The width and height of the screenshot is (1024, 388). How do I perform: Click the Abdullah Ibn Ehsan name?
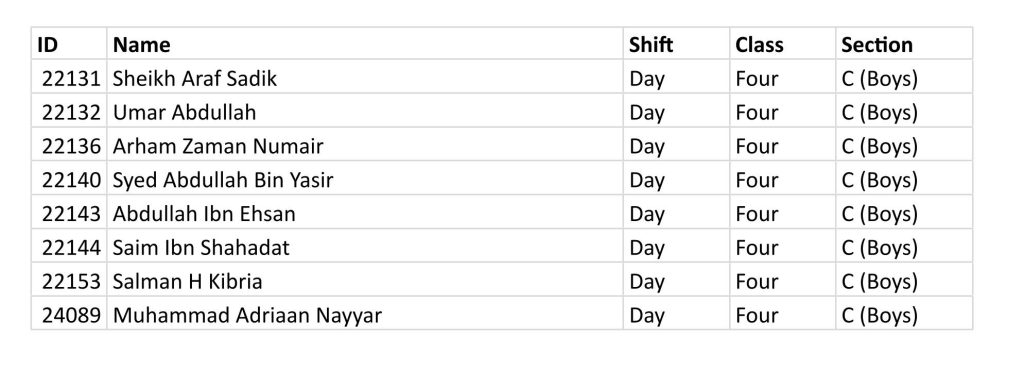click(x=204, y=214)
